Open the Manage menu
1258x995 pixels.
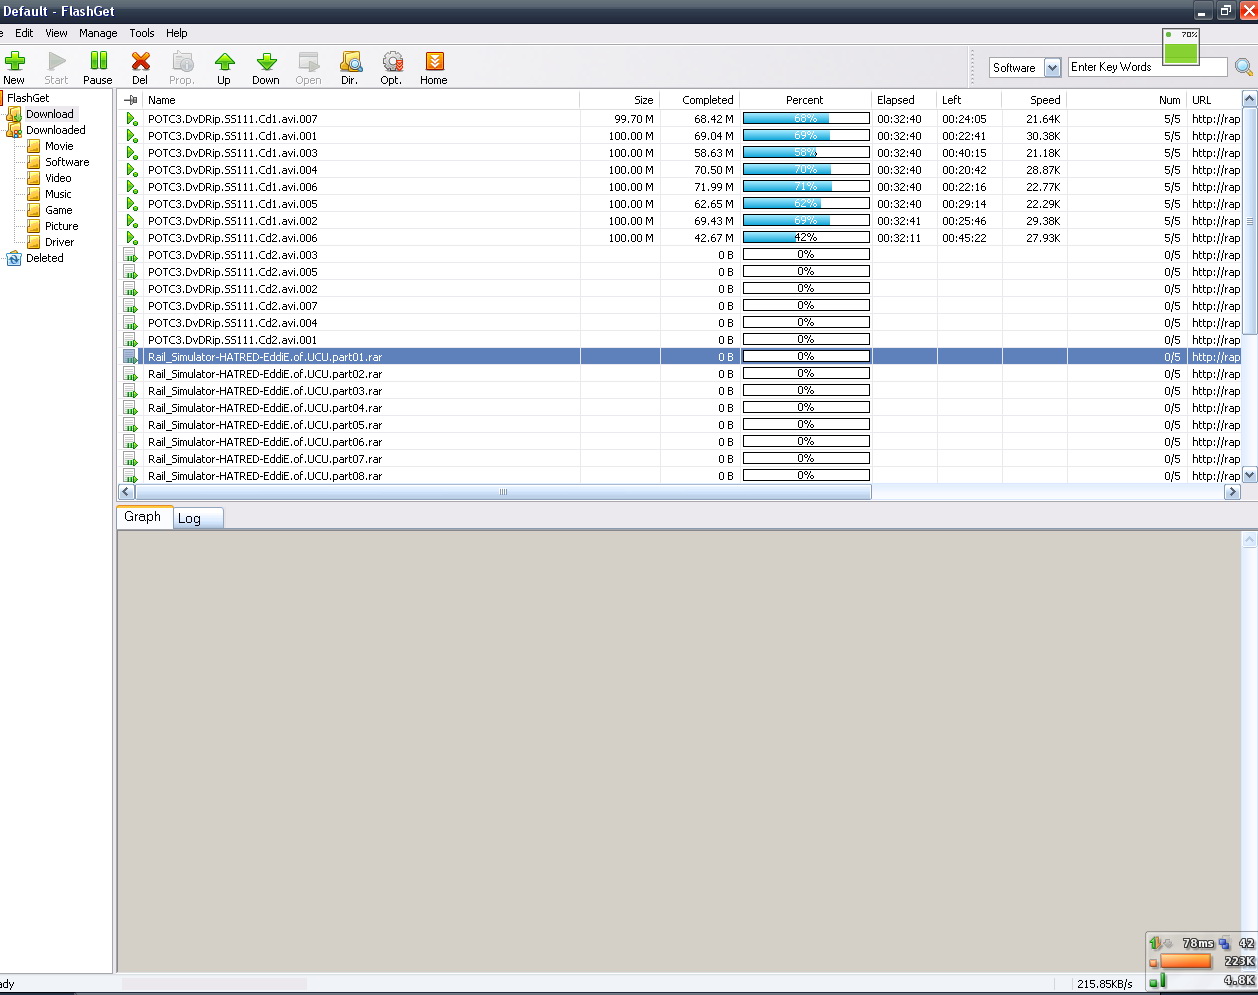coord(98,33)
